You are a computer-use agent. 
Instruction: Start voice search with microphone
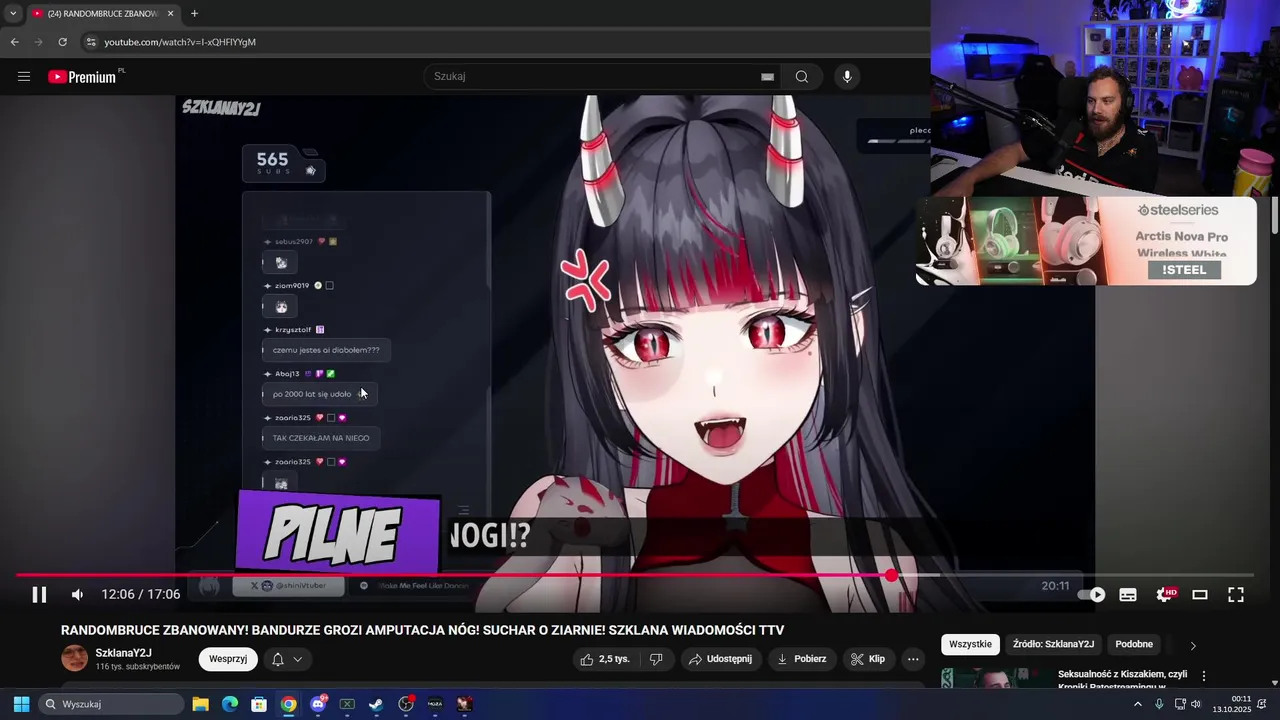tap(847, 77)
